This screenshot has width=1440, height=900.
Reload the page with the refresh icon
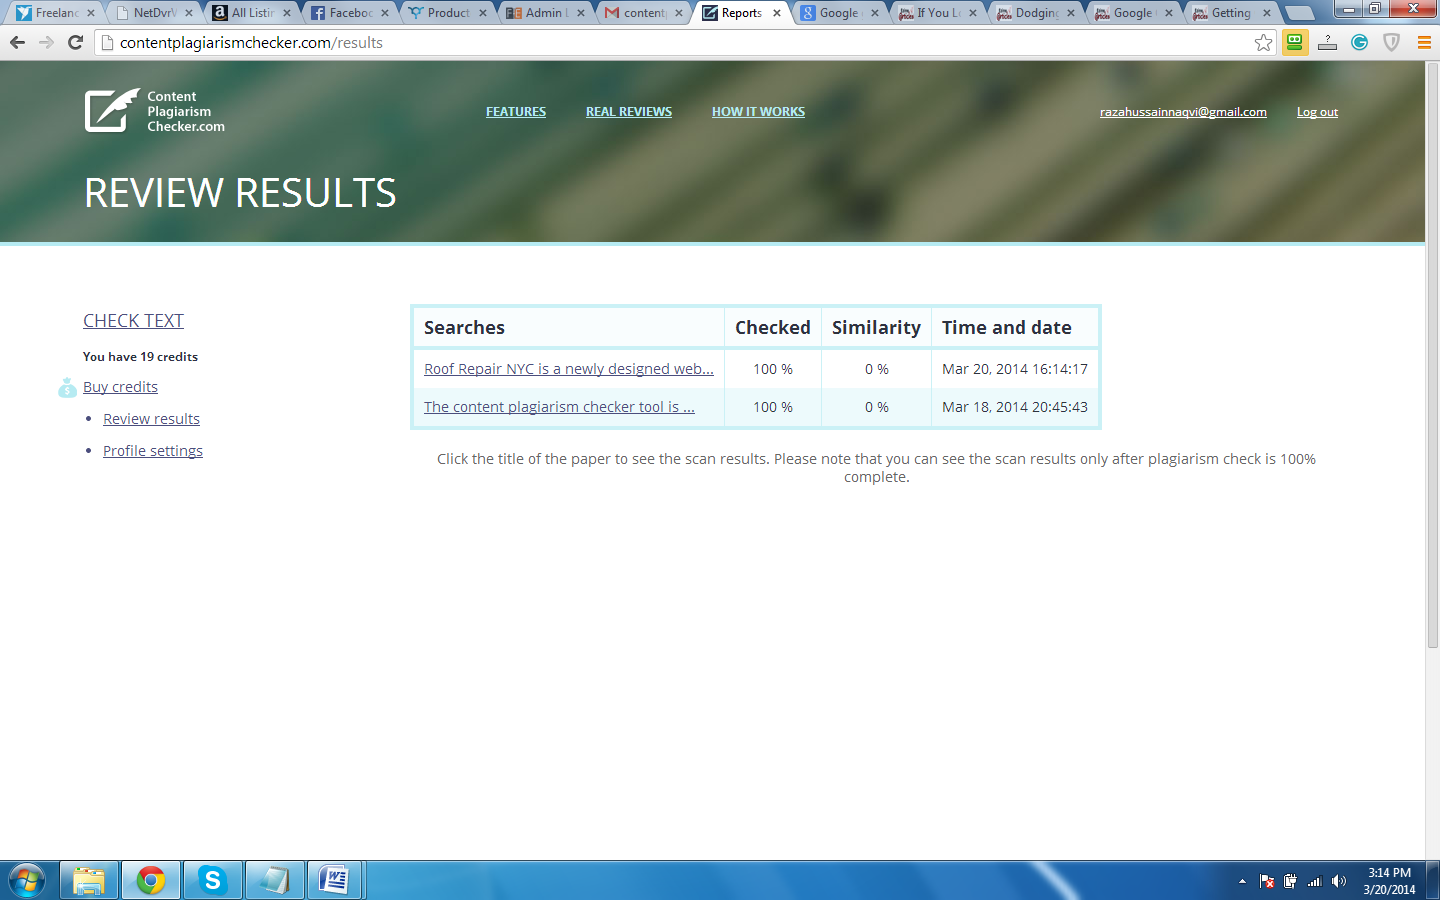point(76,42)
